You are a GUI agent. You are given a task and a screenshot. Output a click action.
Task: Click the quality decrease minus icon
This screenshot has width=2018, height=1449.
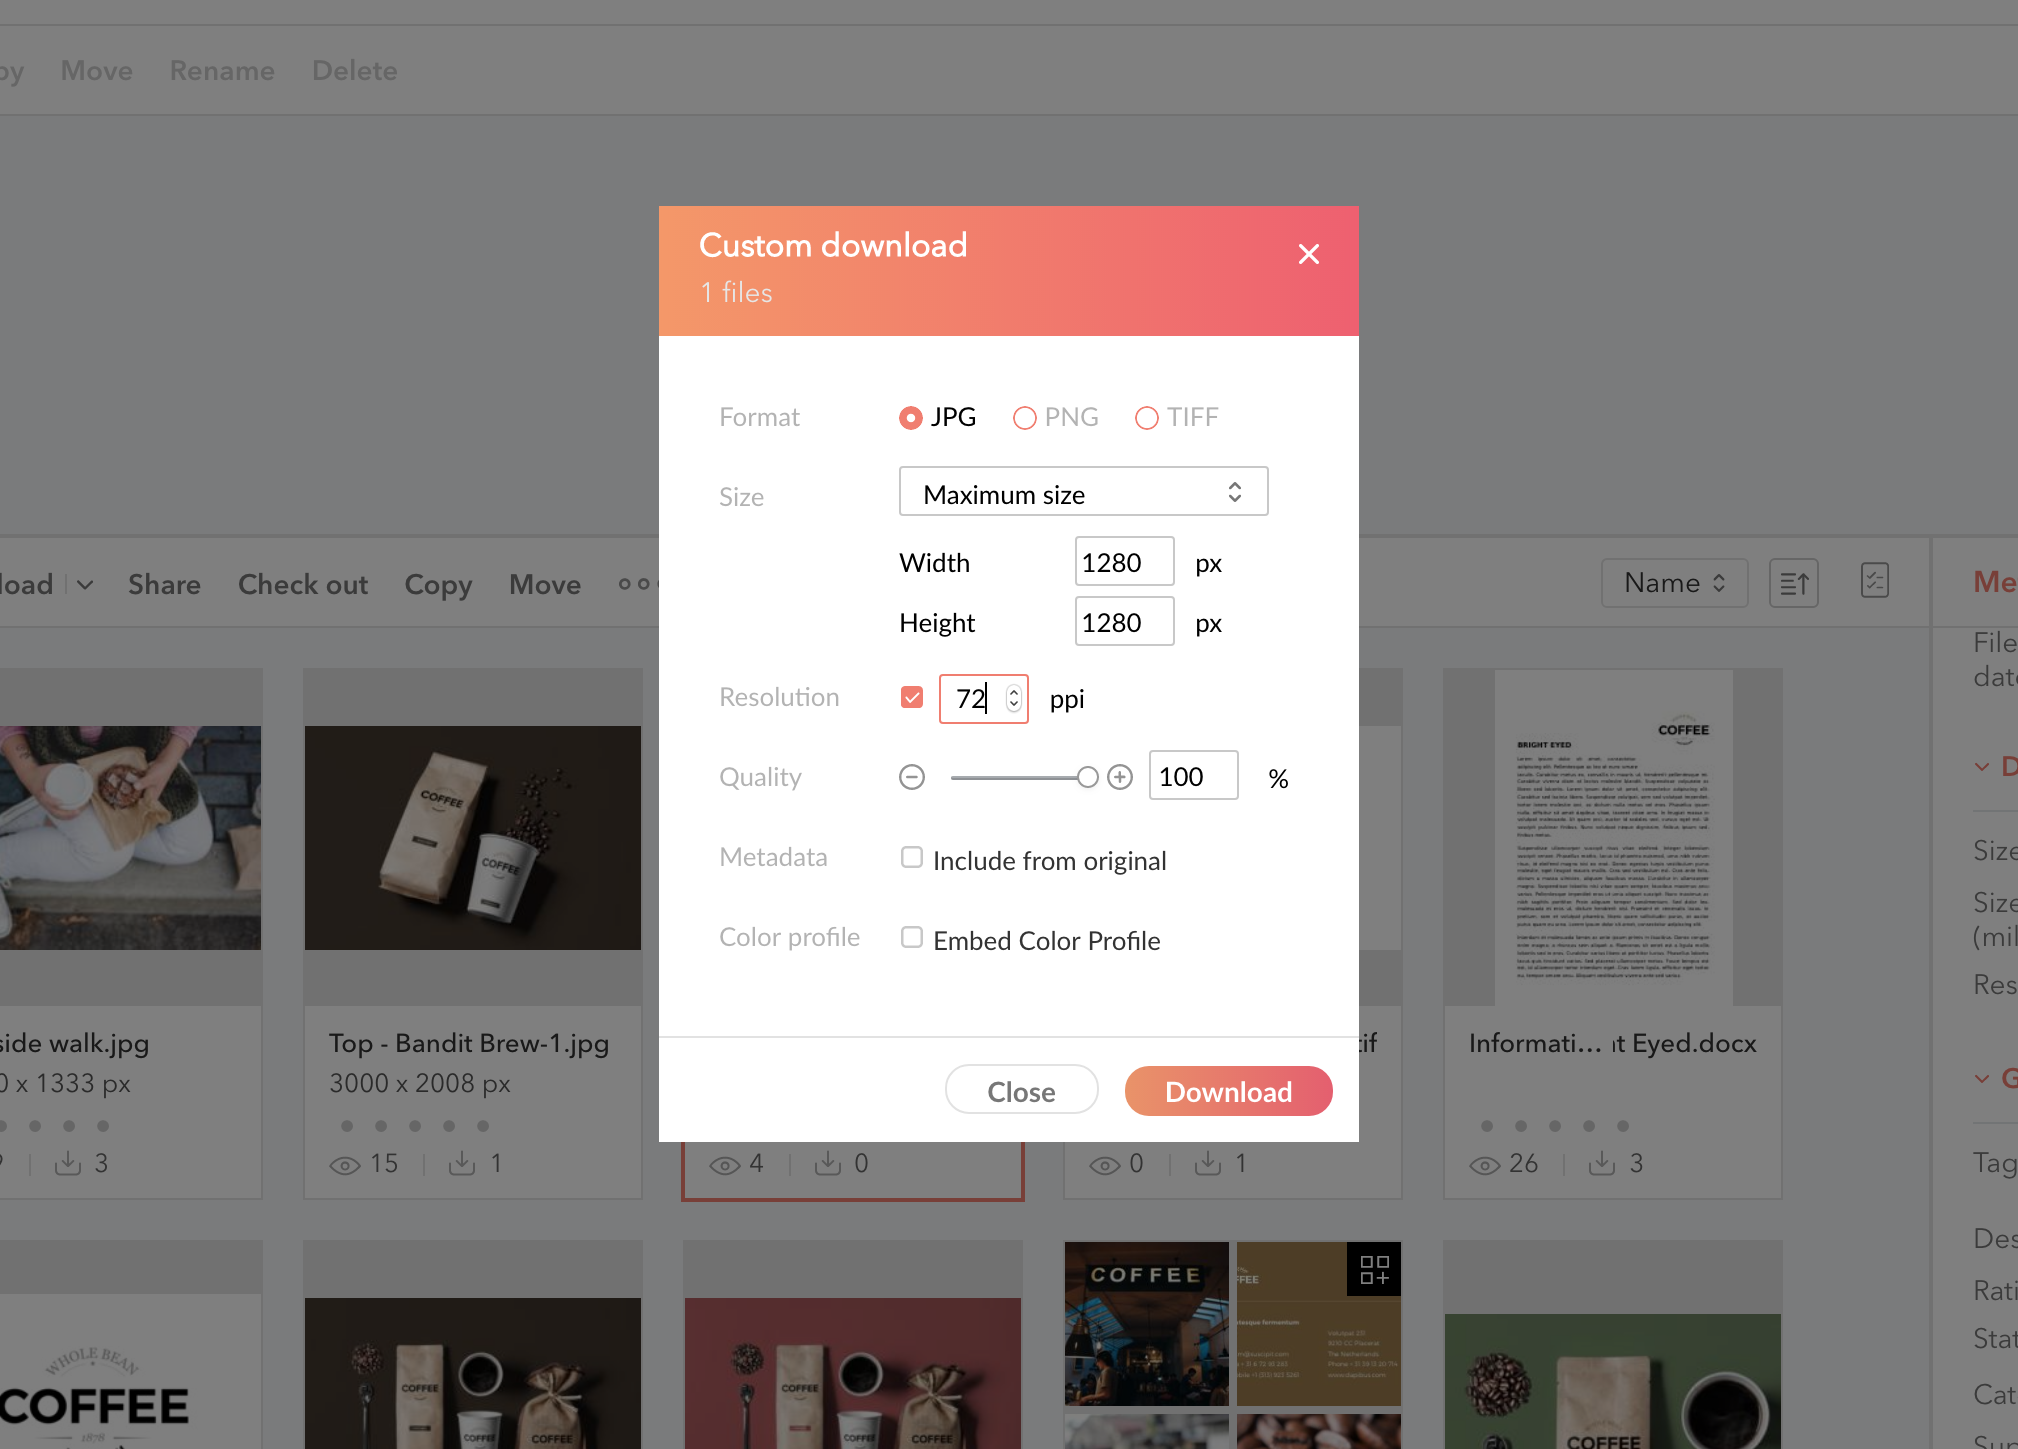coord(911,777)
